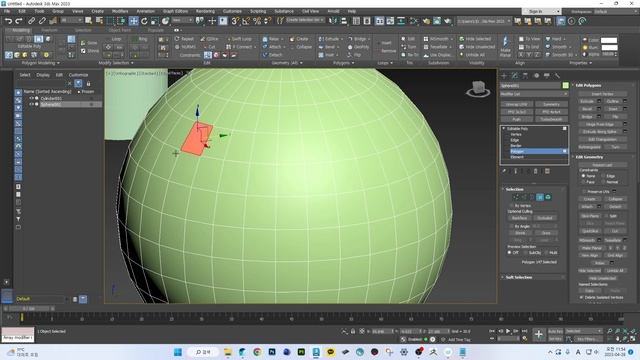Click the Insert Vertex button
This screenshot has height=360, width=640.
click(602, 94)
